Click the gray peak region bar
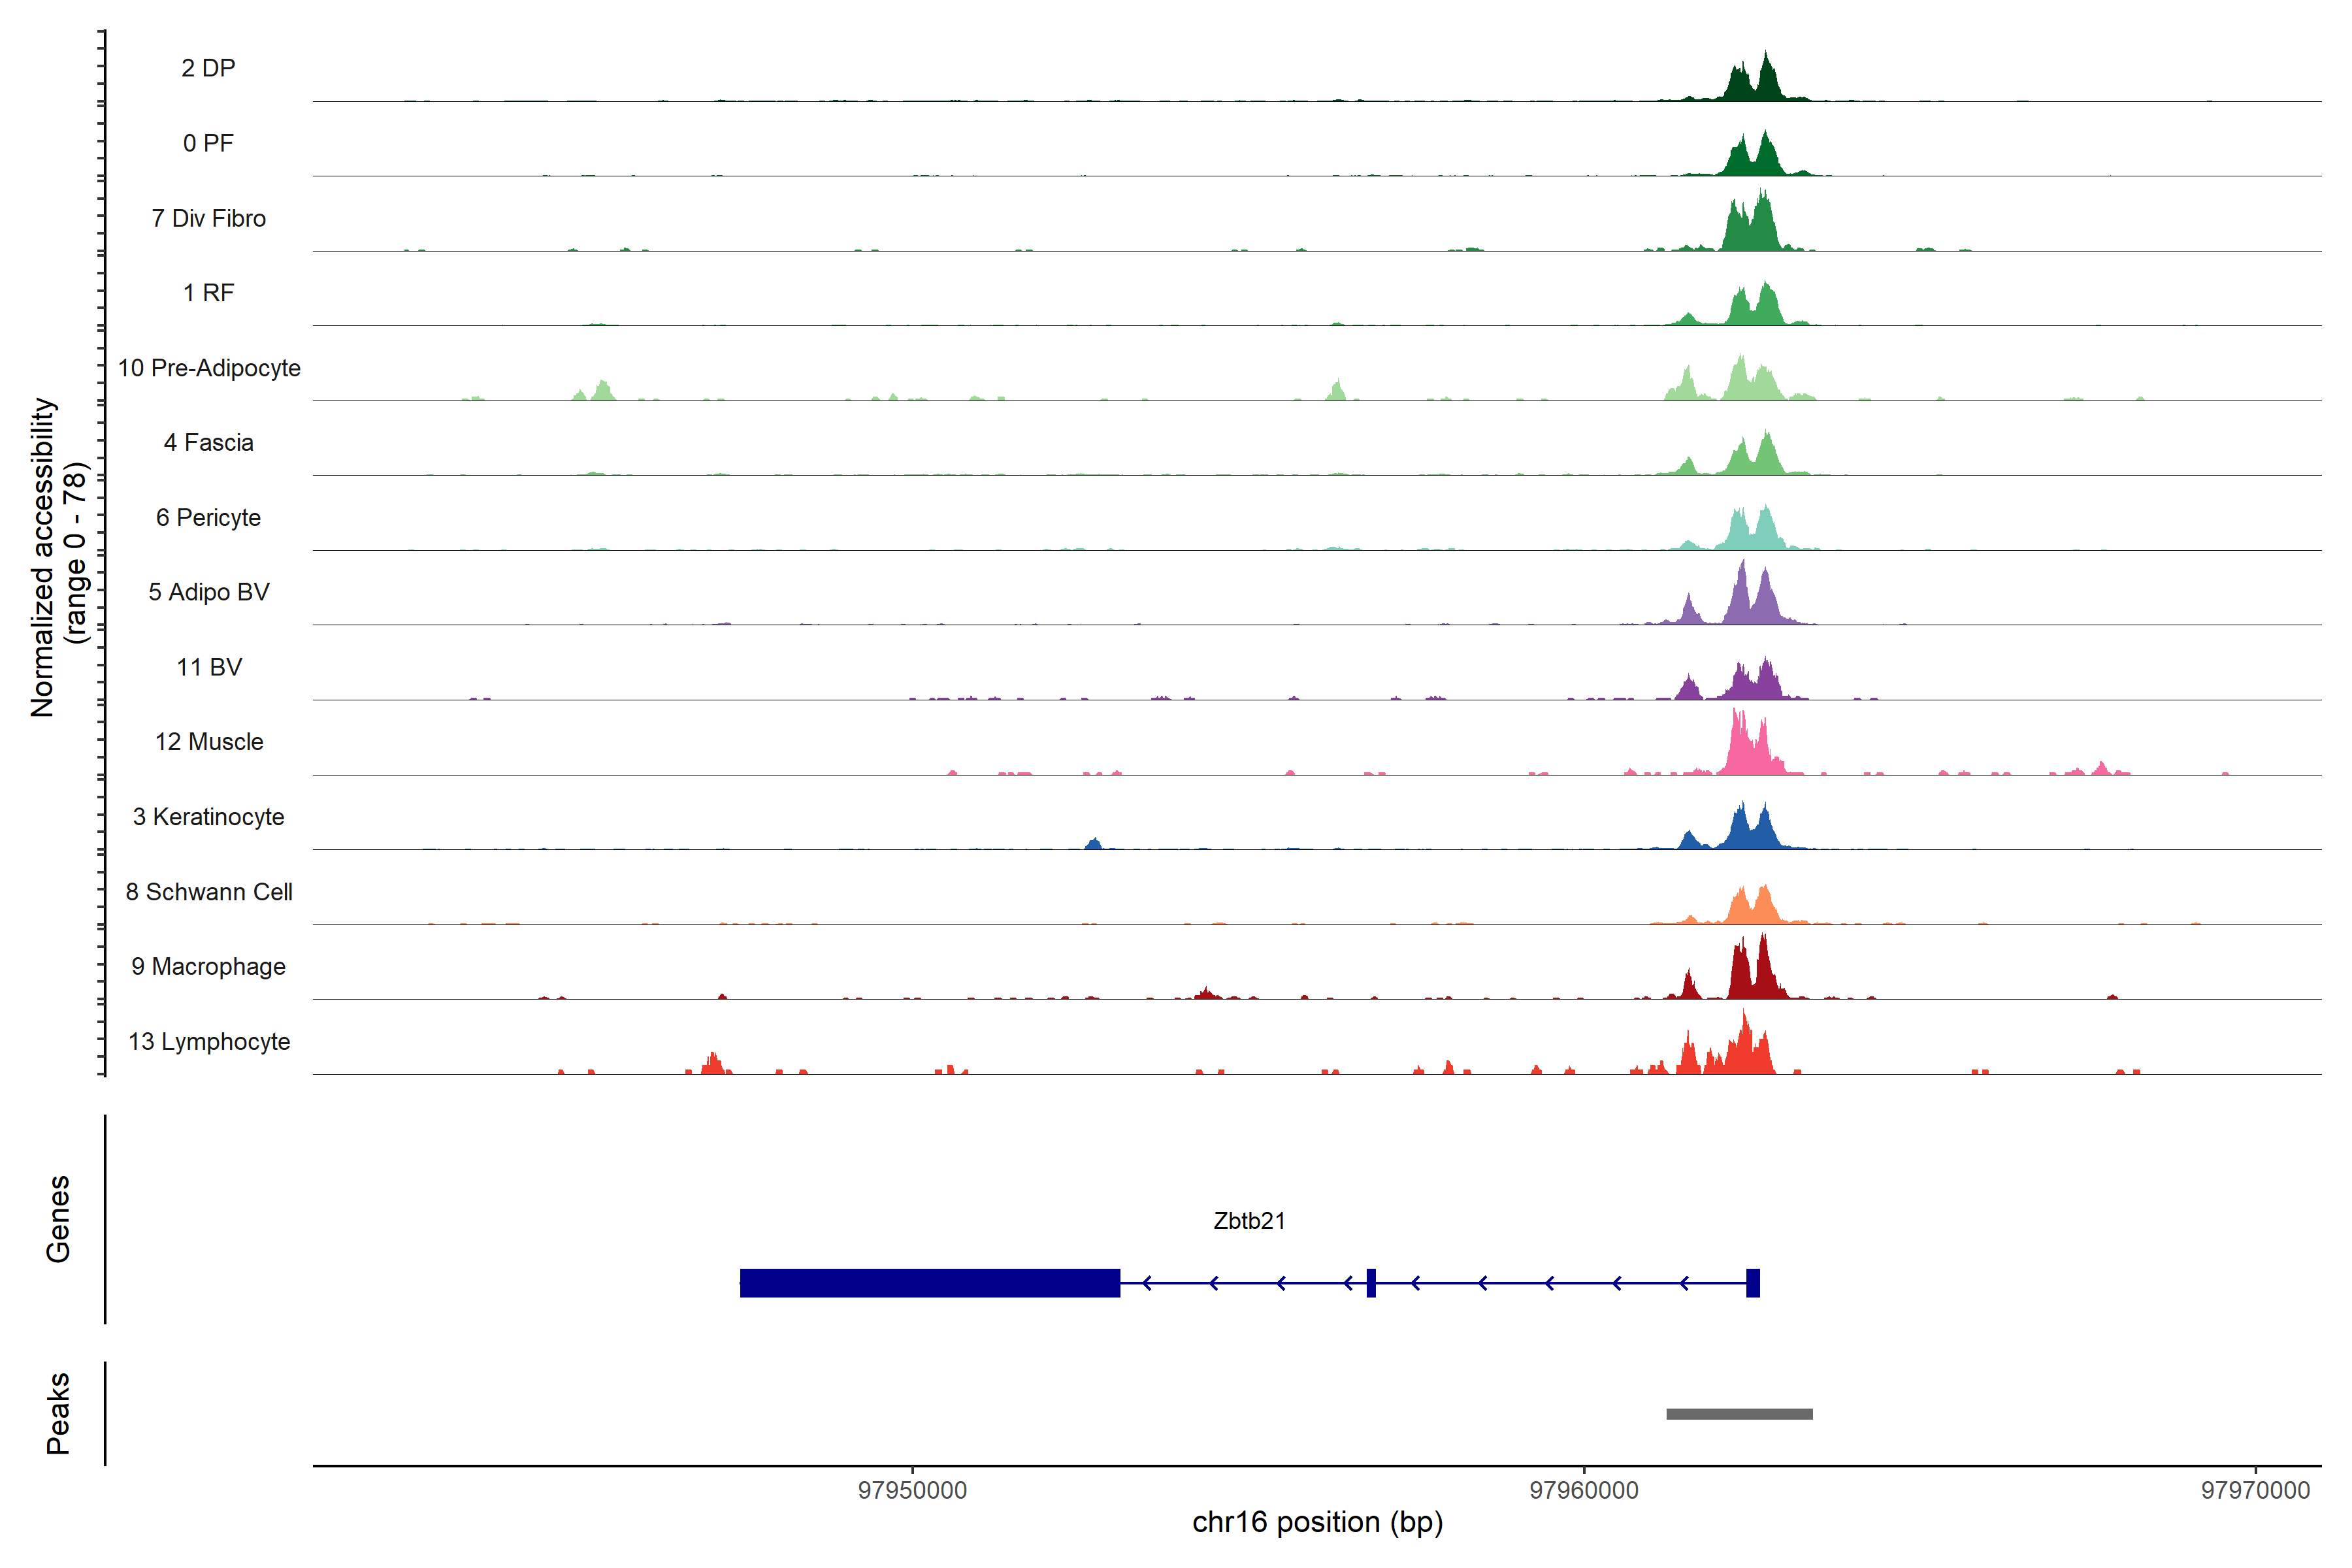The image size is (2352, 1568). pyautogui.click(x=1739, y=1413)
